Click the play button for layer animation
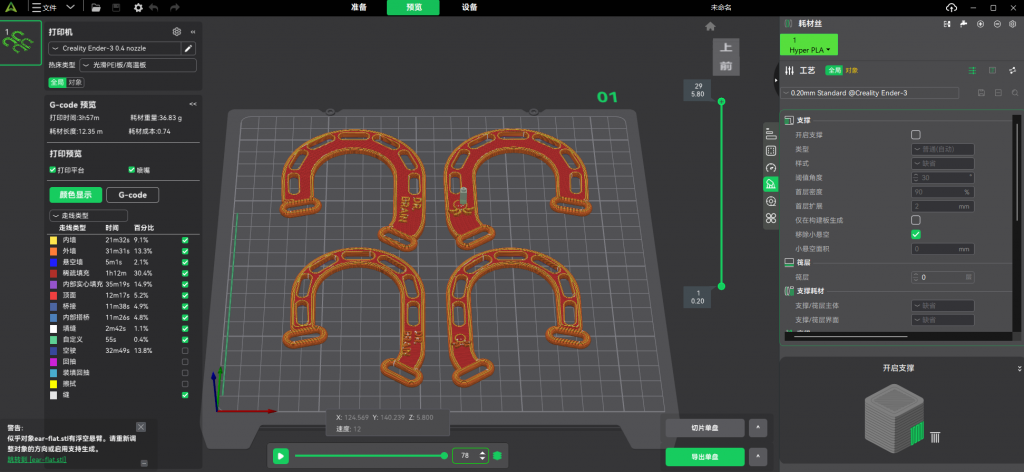 [x=282, y=456]
